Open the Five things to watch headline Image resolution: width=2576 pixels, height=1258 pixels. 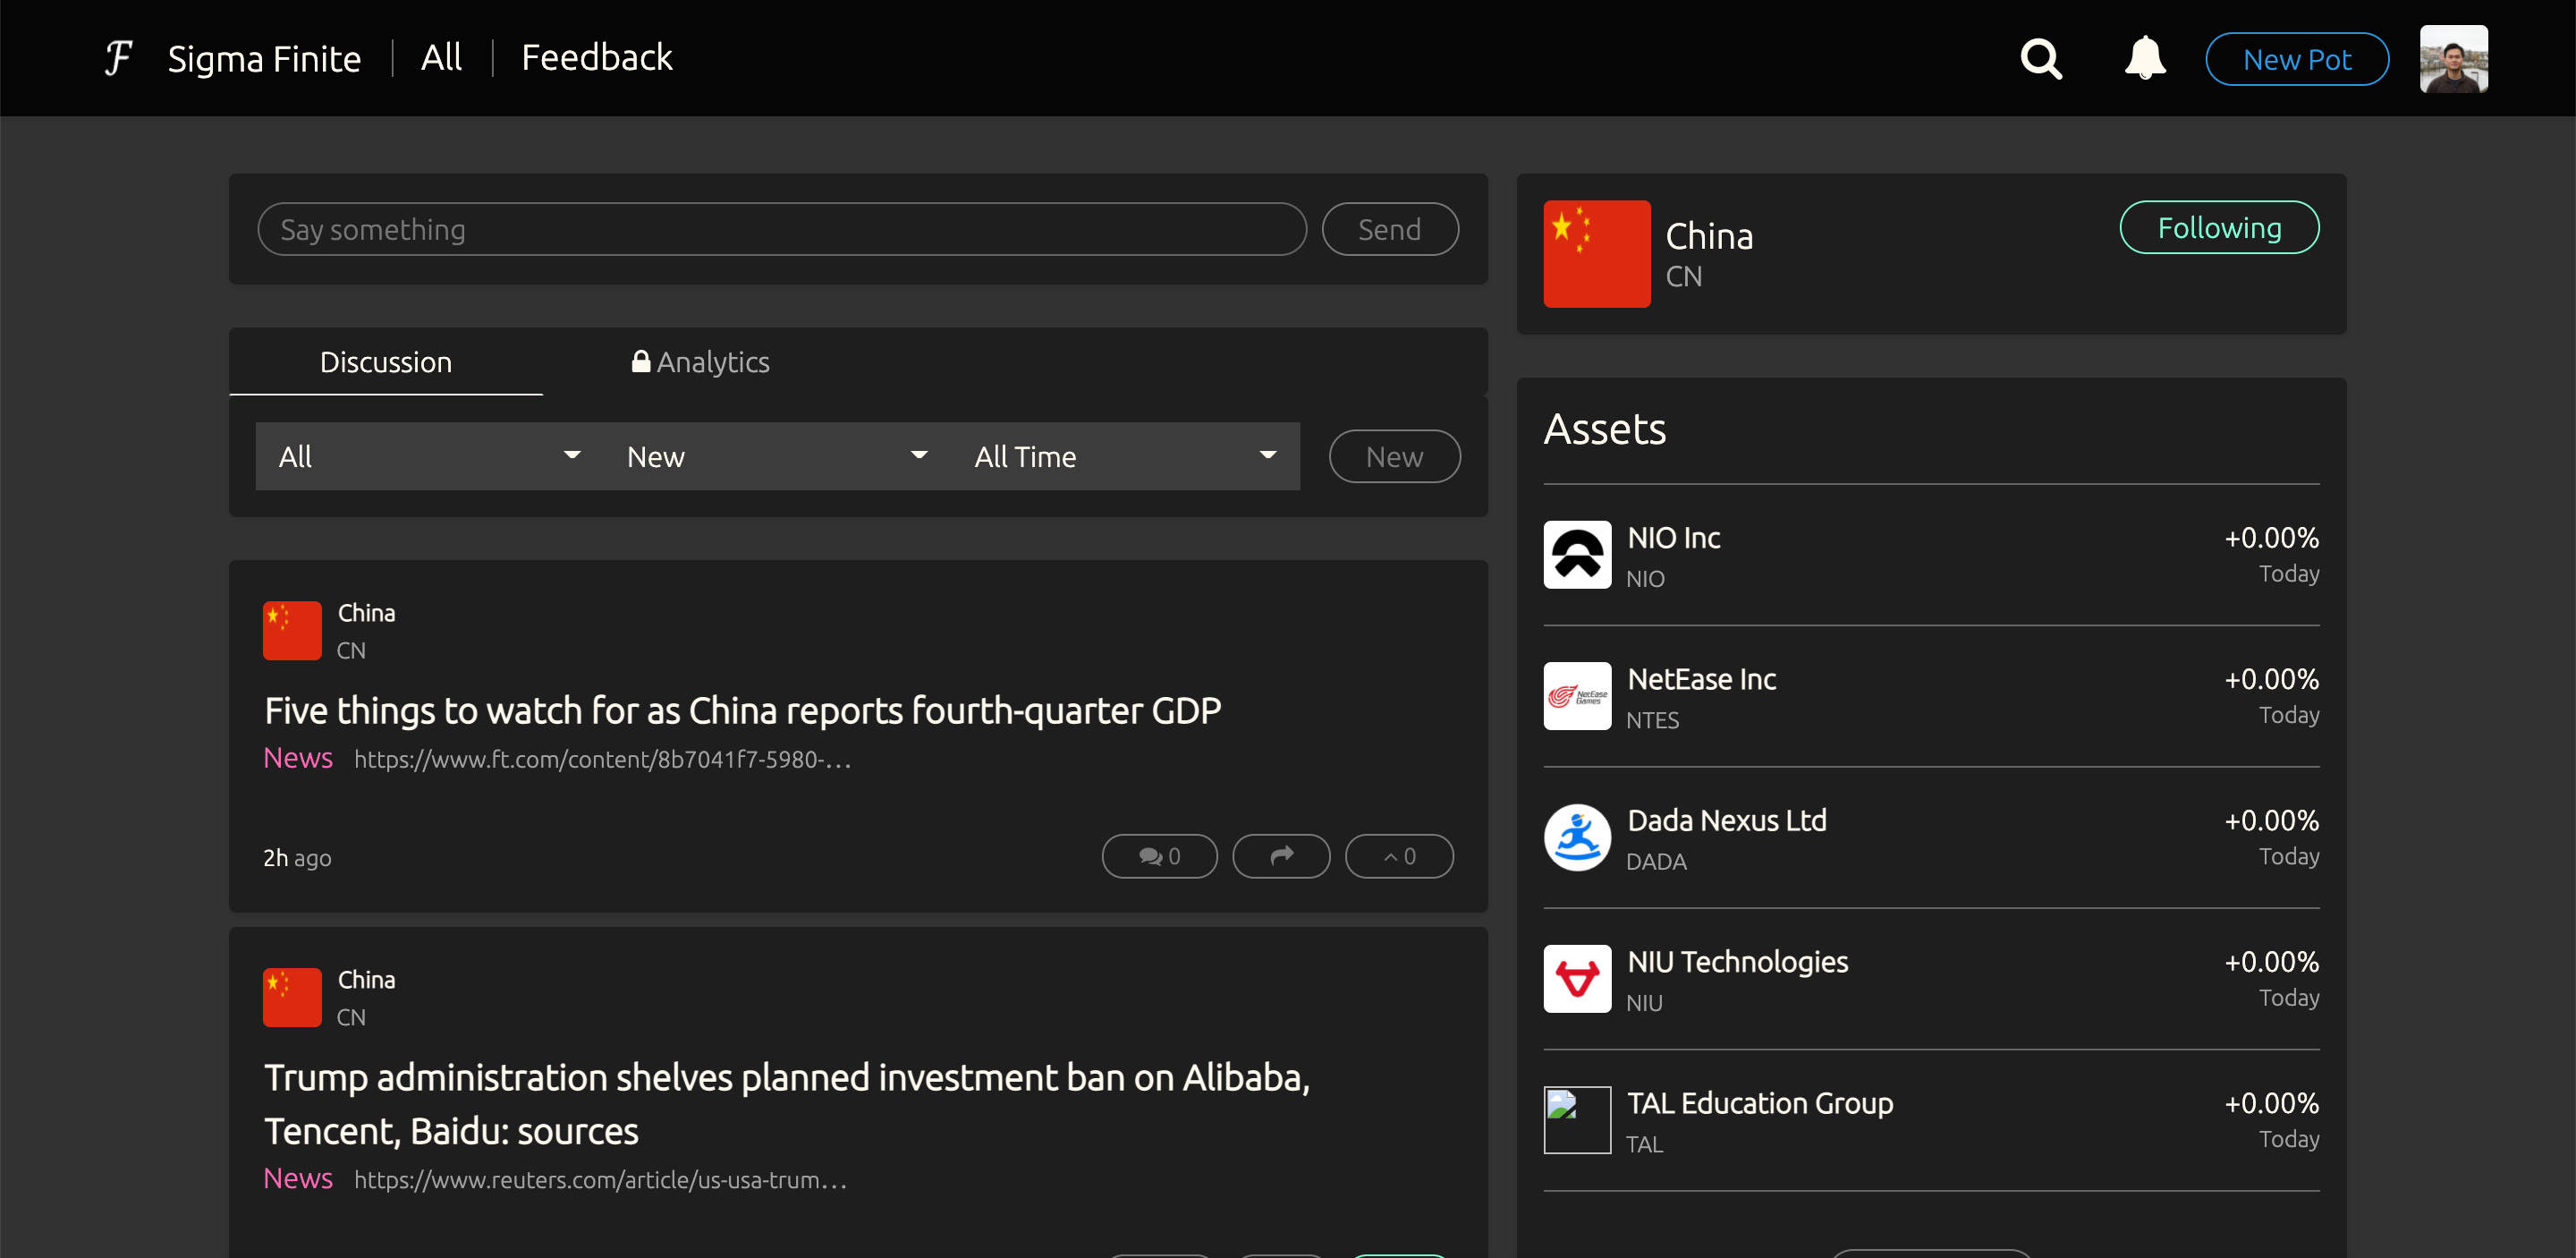tap(742, 711)
